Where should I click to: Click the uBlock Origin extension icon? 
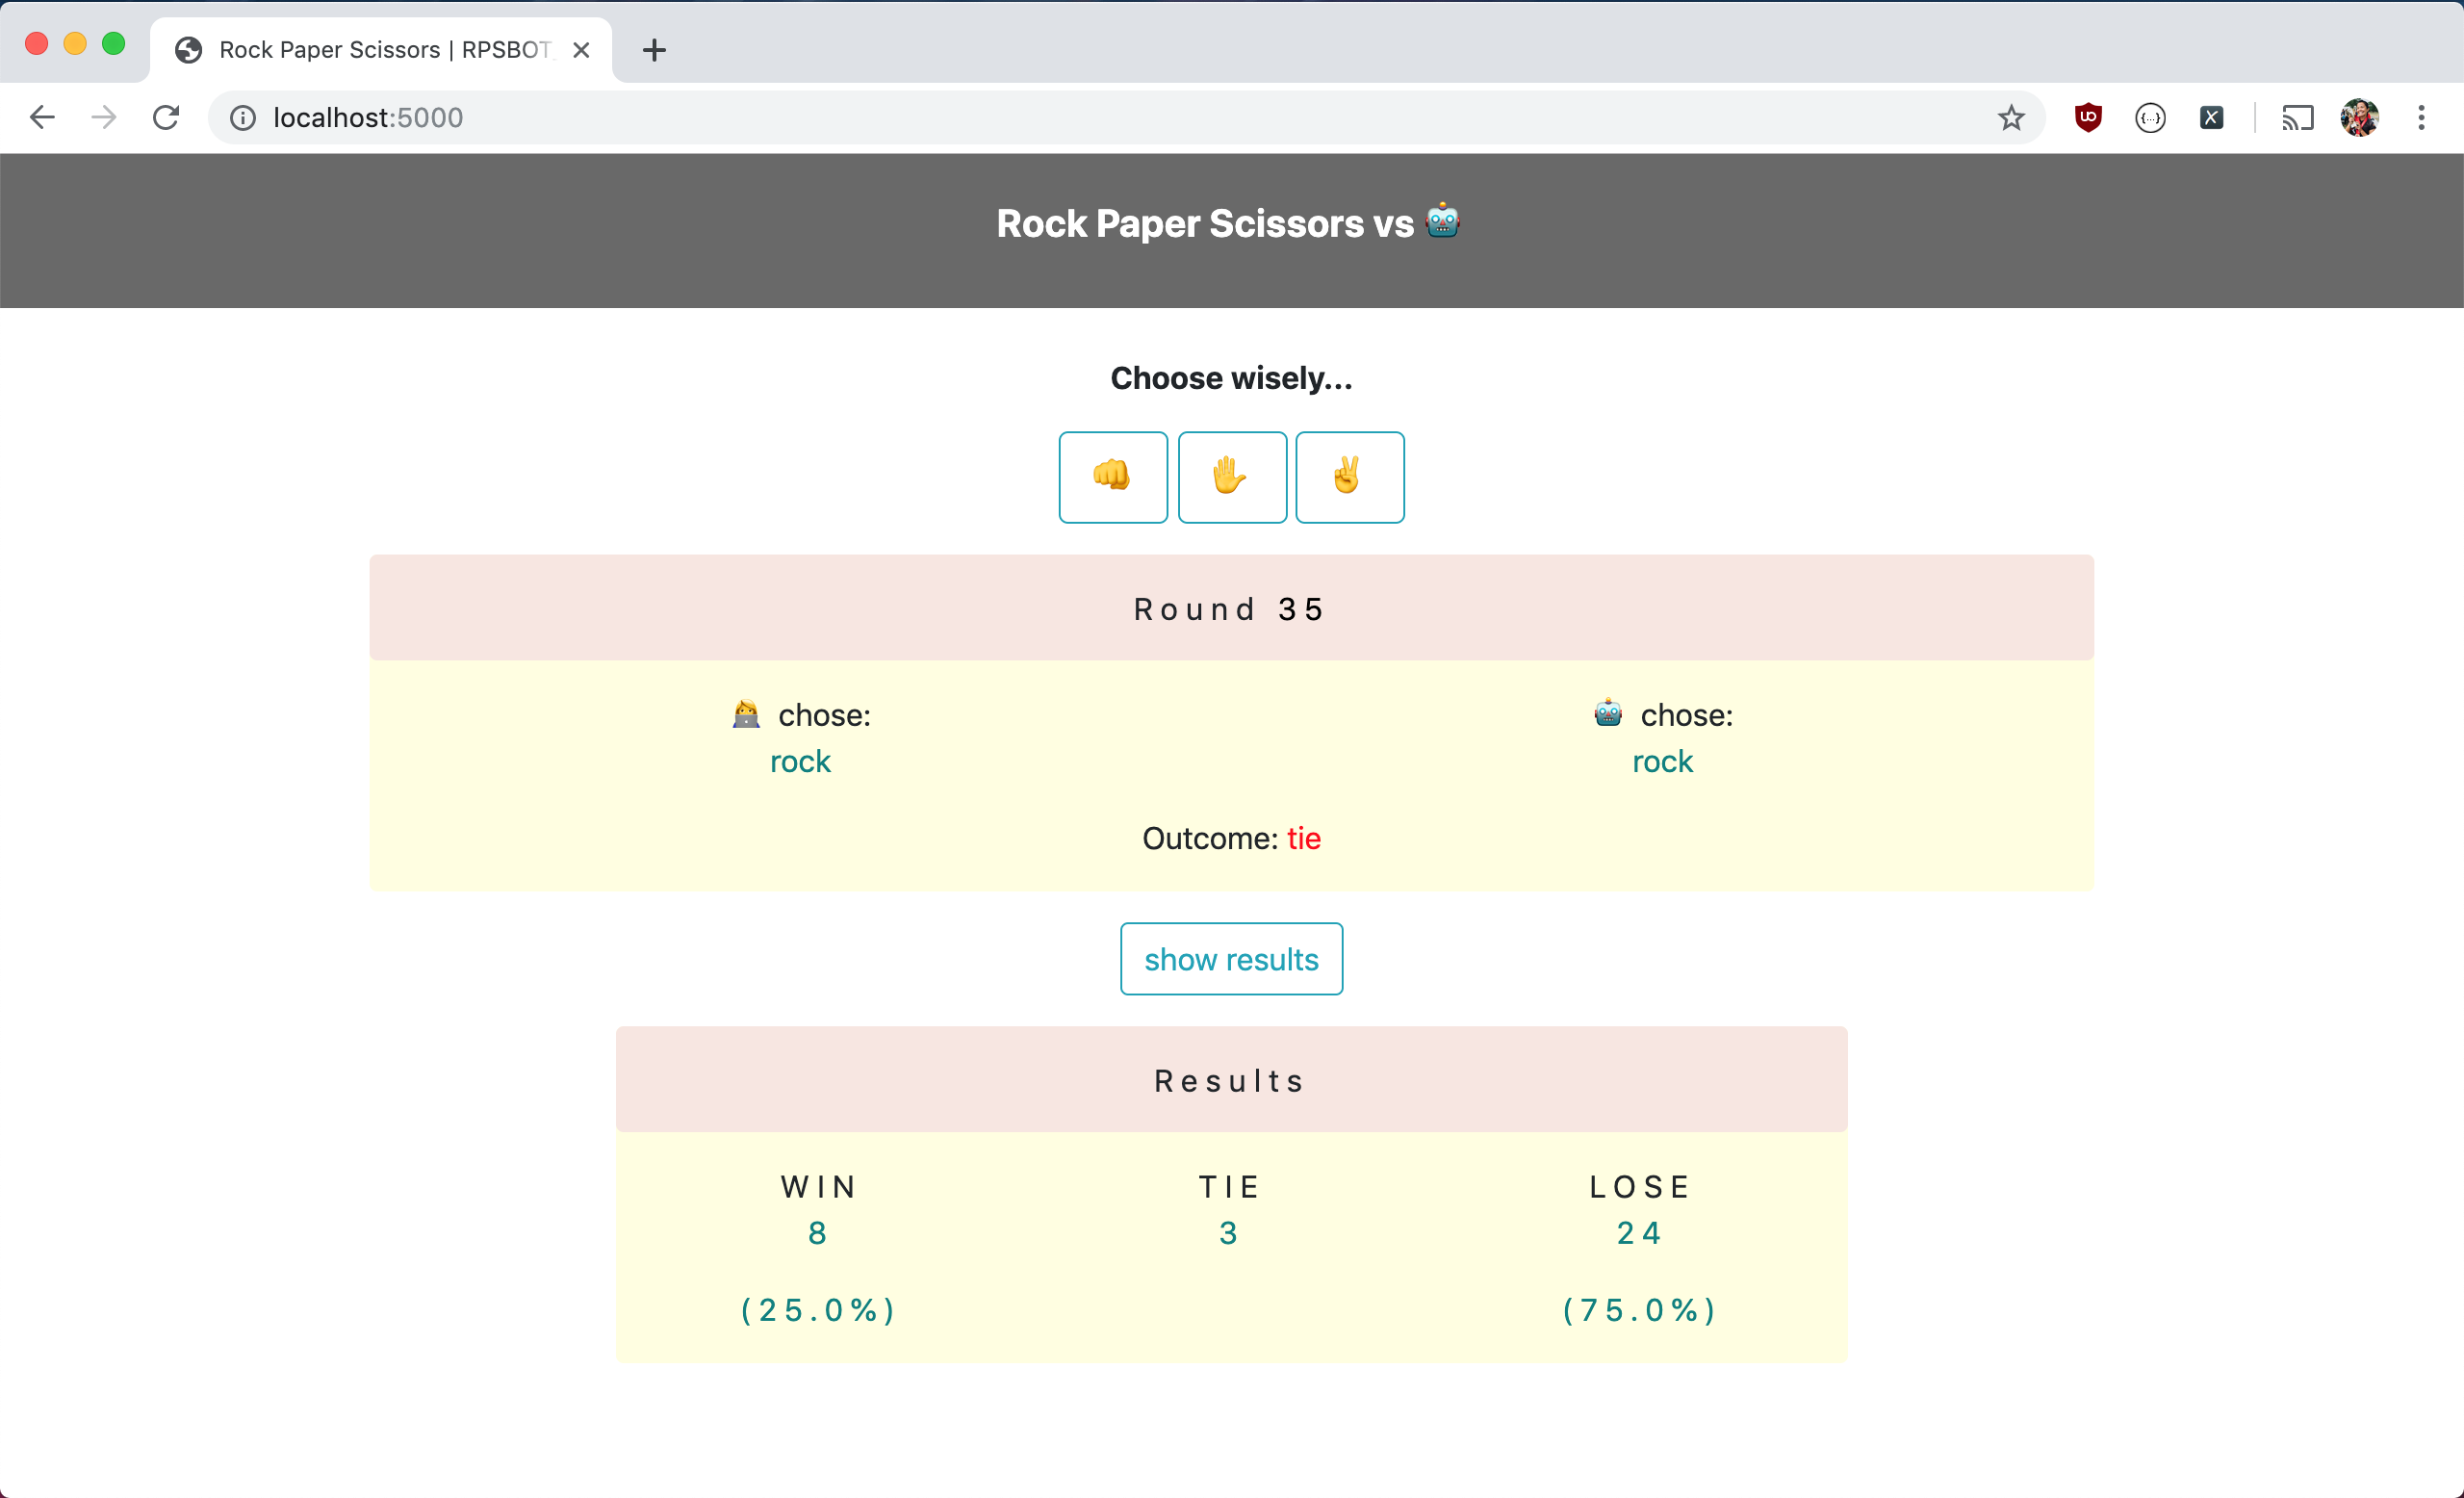[x=2088, y=118]
